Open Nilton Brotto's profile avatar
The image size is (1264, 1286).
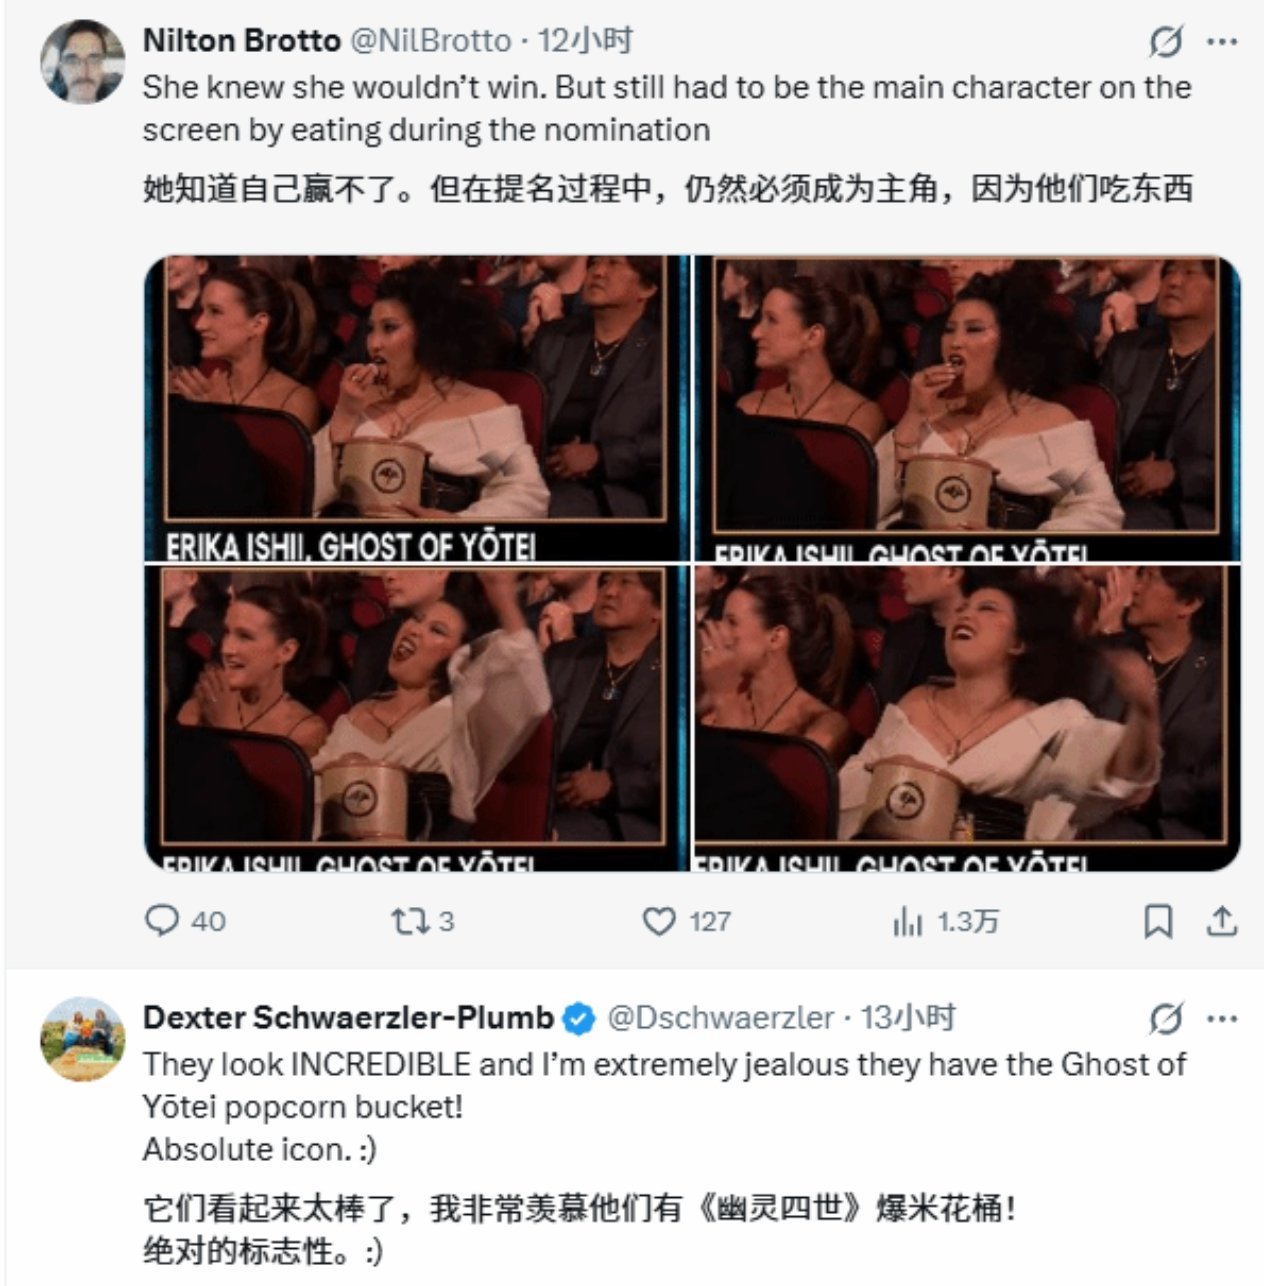[83, 61]
